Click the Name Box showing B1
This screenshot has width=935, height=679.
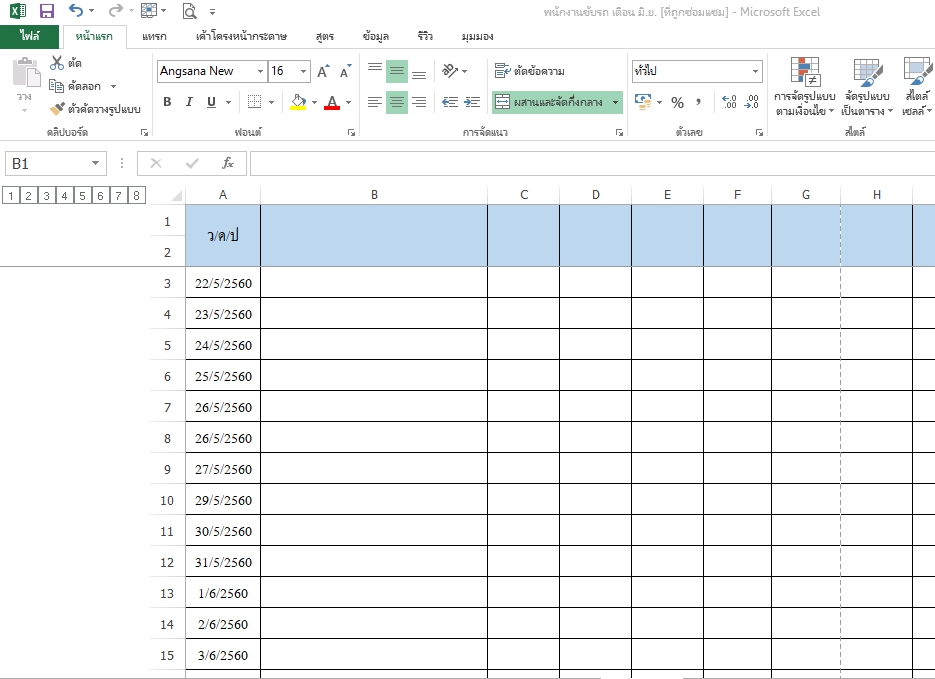point(55,163)
